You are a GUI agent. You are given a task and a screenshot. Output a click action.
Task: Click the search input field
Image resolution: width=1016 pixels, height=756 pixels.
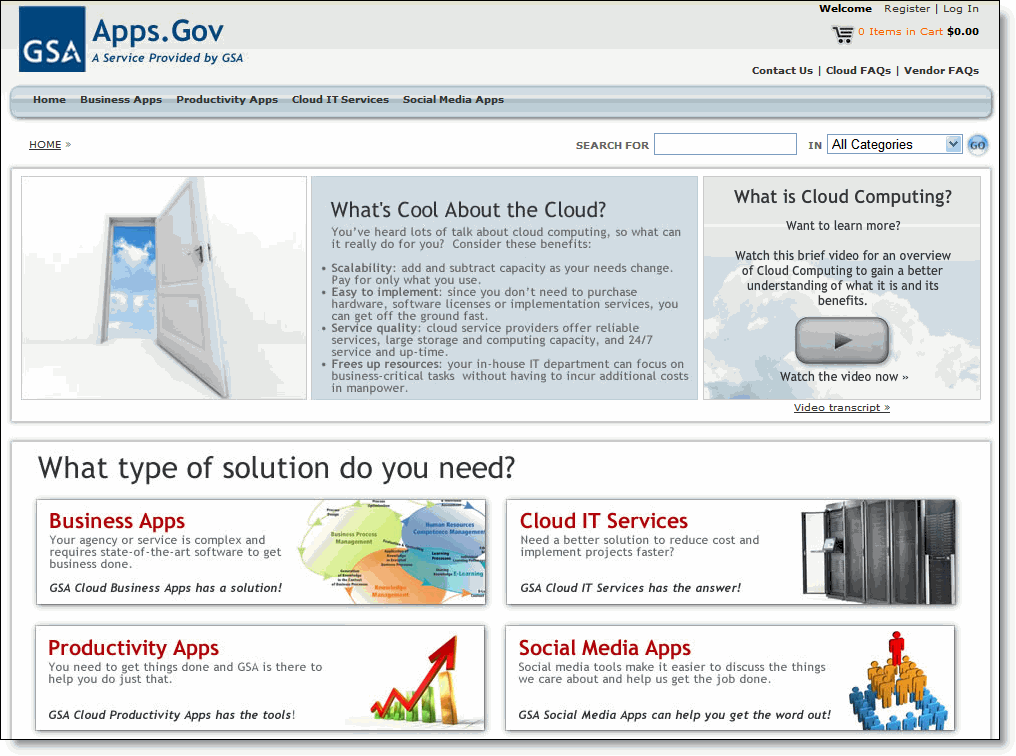pos(725,144)
